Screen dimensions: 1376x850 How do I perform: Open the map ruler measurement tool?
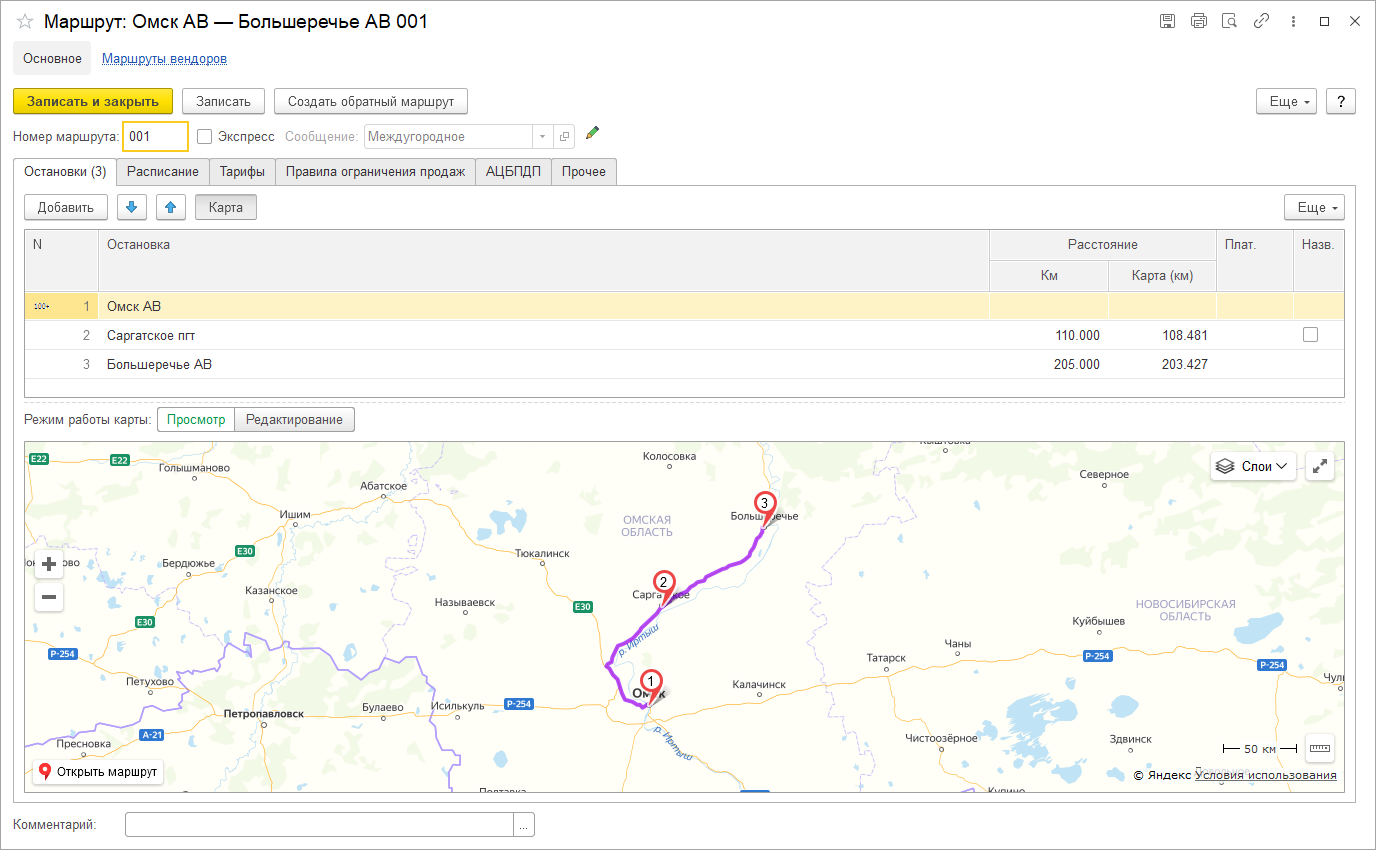pos(1320,748)
